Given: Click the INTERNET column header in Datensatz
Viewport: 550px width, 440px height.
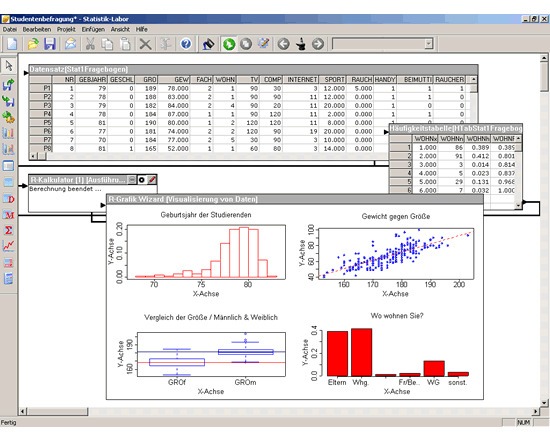Looking at the screenshot, I should point(302,80).
